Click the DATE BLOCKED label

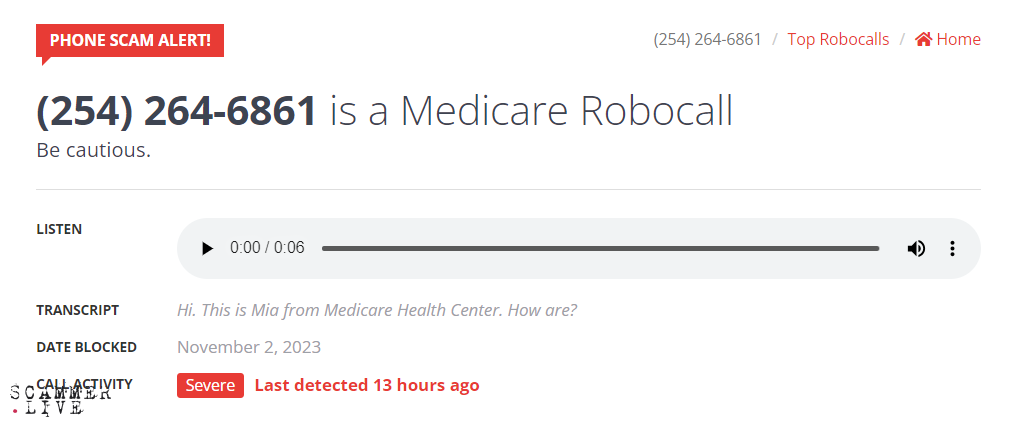[86, 347]
